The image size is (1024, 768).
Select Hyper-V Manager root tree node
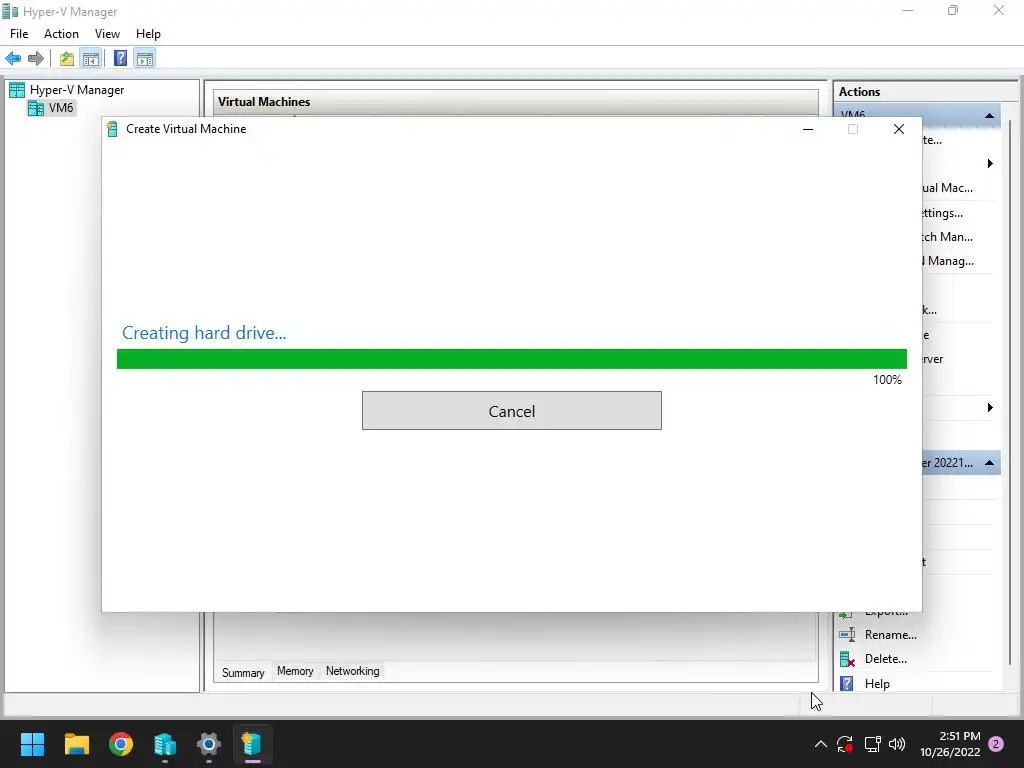pyautogui.click(x=76, y=90)
